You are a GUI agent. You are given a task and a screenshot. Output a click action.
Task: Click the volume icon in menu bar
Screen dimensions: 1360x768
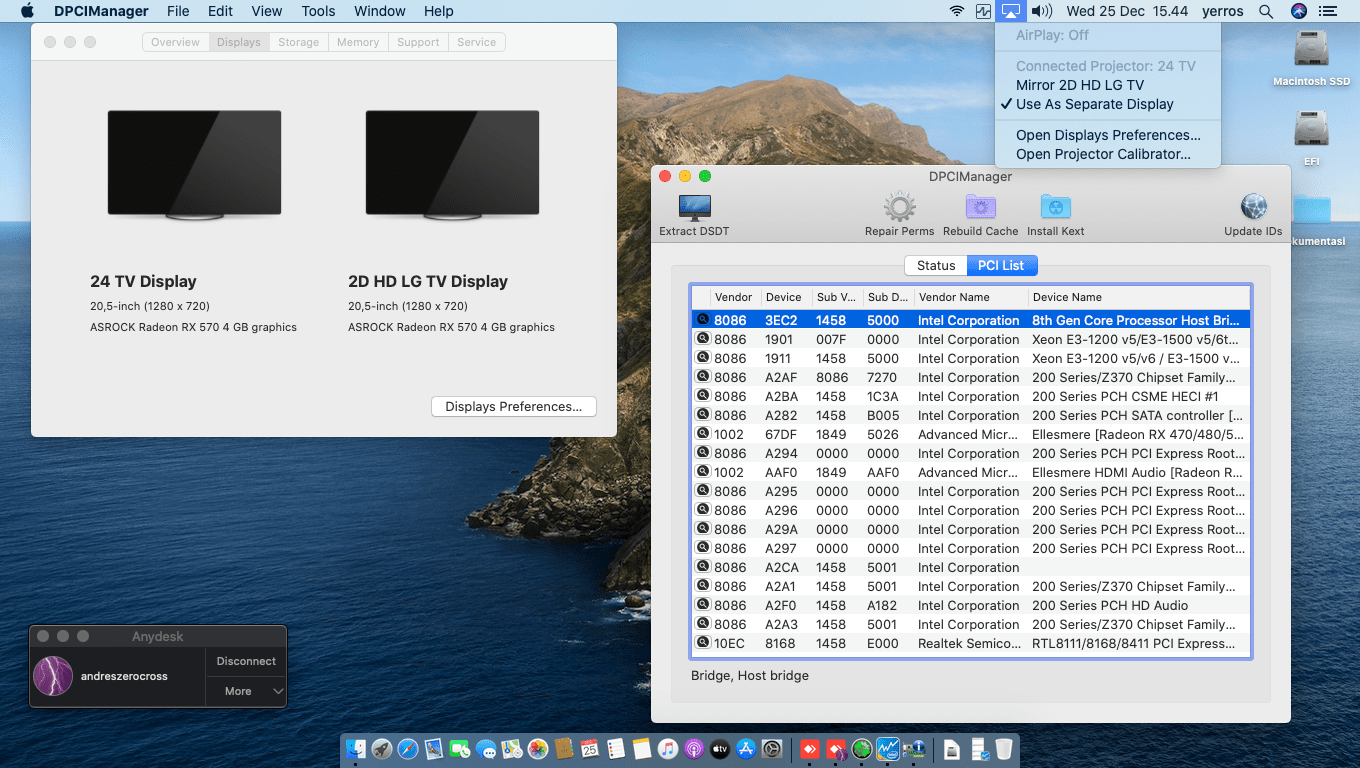tap(1041, 12)
